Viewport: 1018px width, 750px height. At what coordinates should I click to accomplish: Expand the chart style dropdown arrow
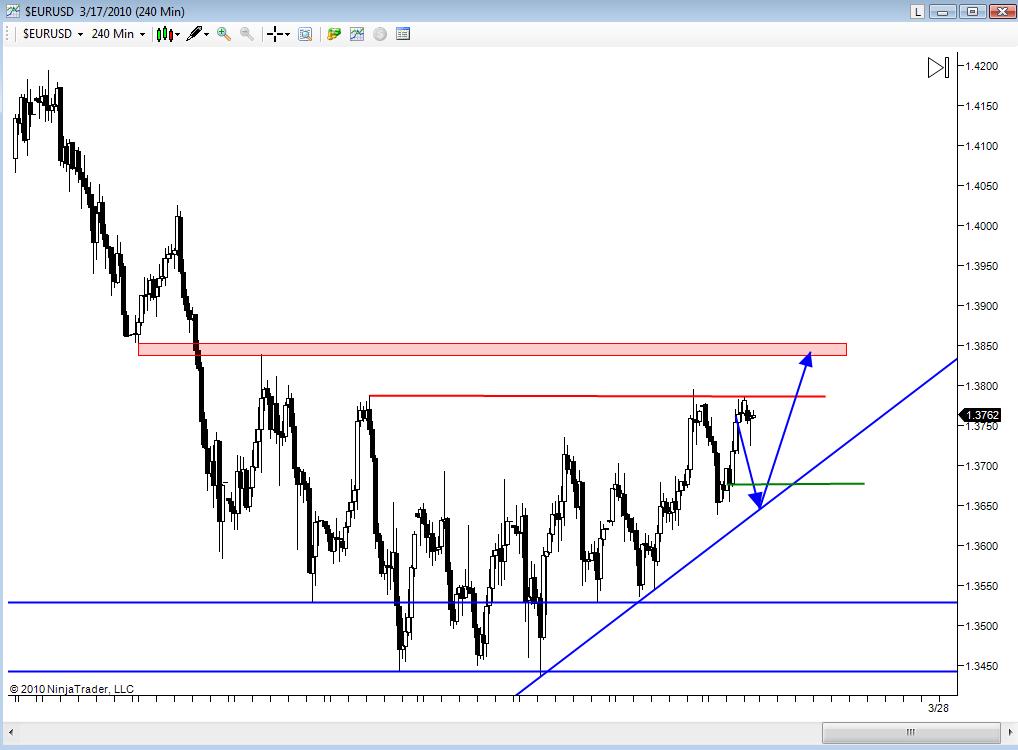pyautogui.click(x=177, y=35)
